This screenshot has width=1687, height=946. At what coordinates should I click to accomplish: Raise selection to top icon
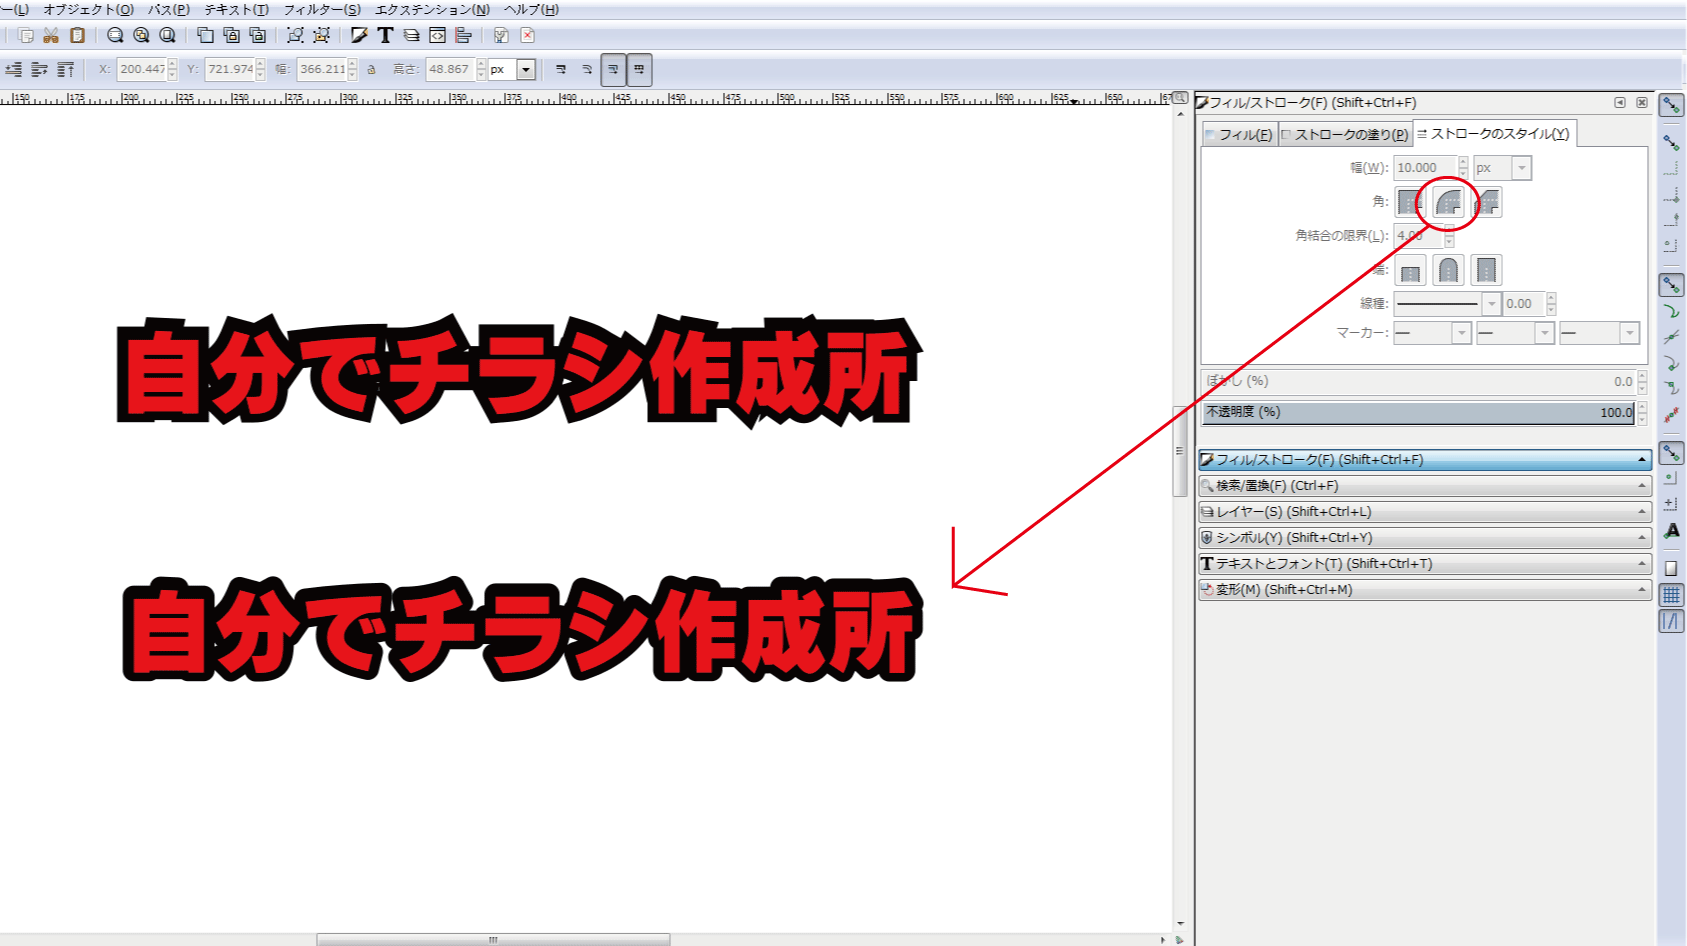pos(66,70)
